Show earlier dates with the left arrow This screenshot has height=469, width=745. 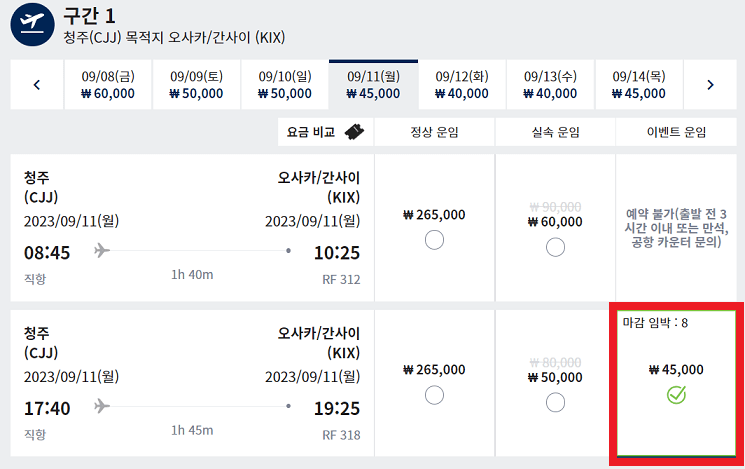tap(37, 85)
